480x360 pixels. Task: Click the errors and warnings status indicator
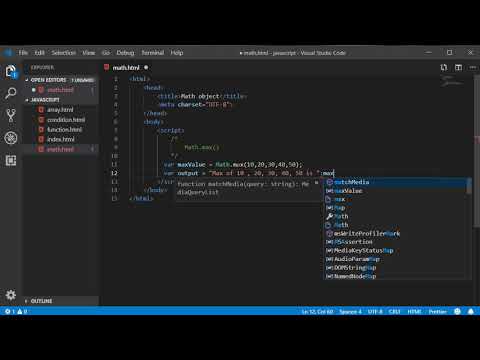[16, 311]
